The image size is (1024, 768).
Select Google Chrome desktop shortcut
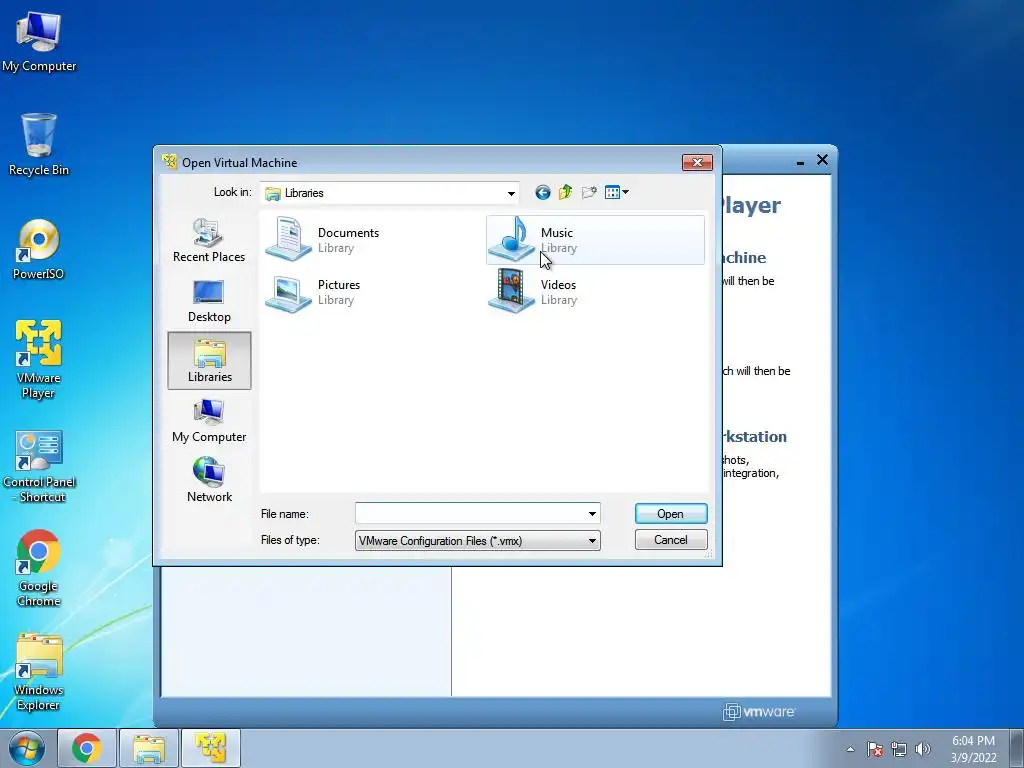click(39, 568)
